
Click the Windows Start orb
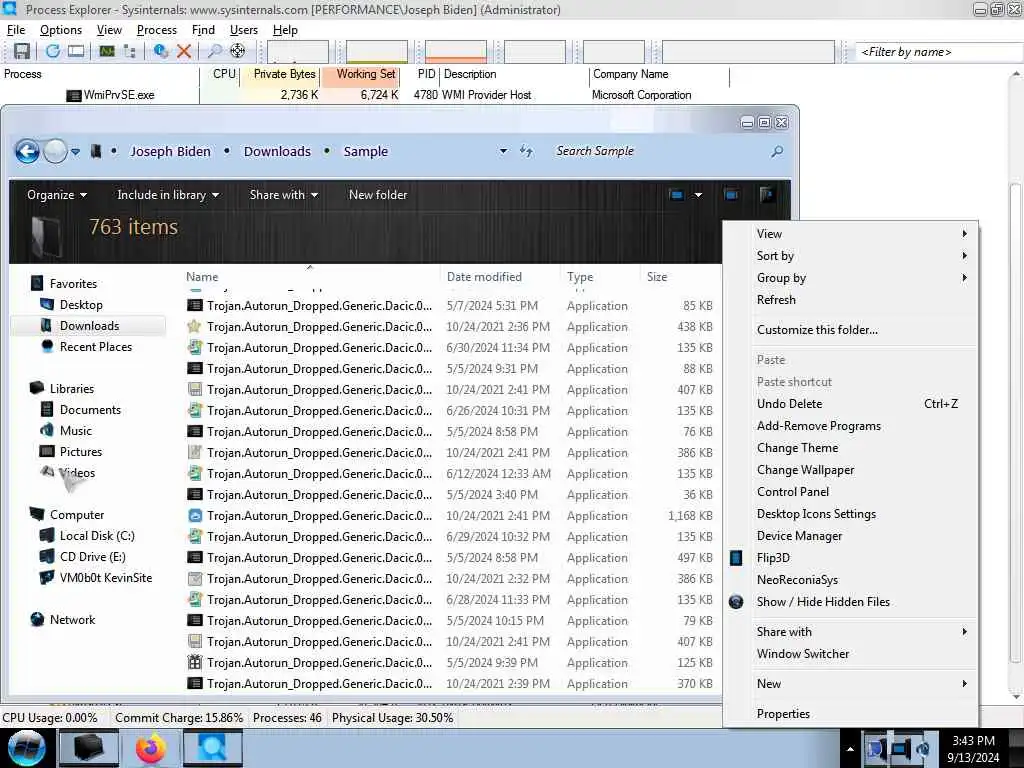click(26, 748)
